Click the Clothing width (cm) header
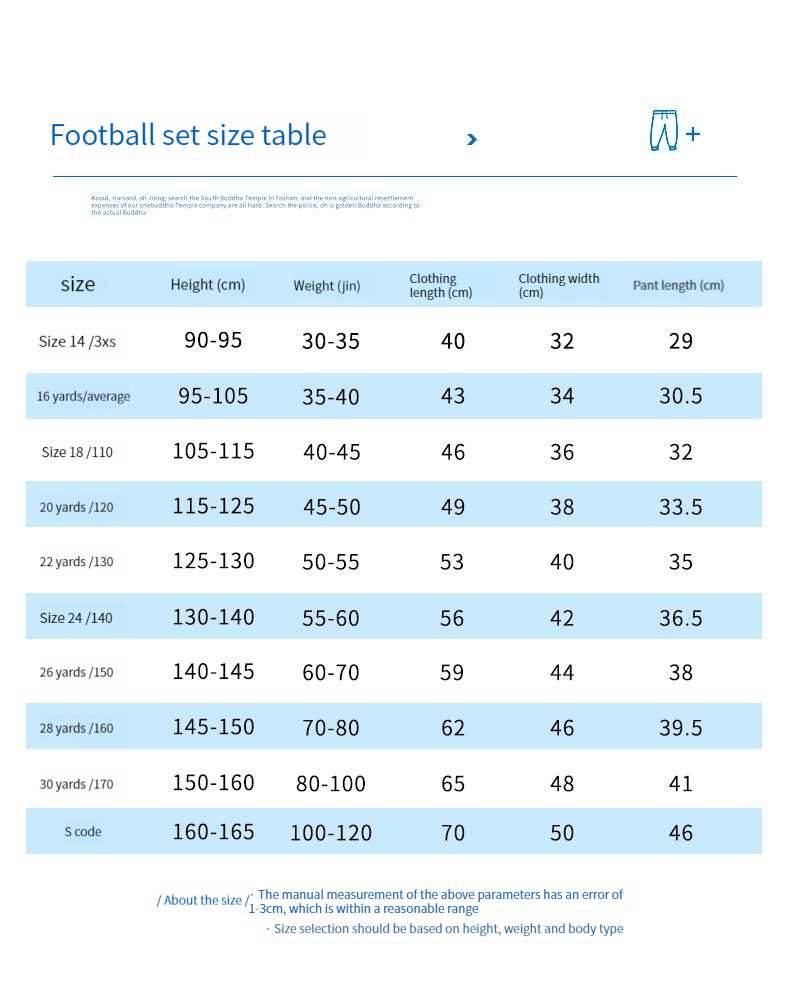This screenshot has width=790, height=990. tap(558, 285)
